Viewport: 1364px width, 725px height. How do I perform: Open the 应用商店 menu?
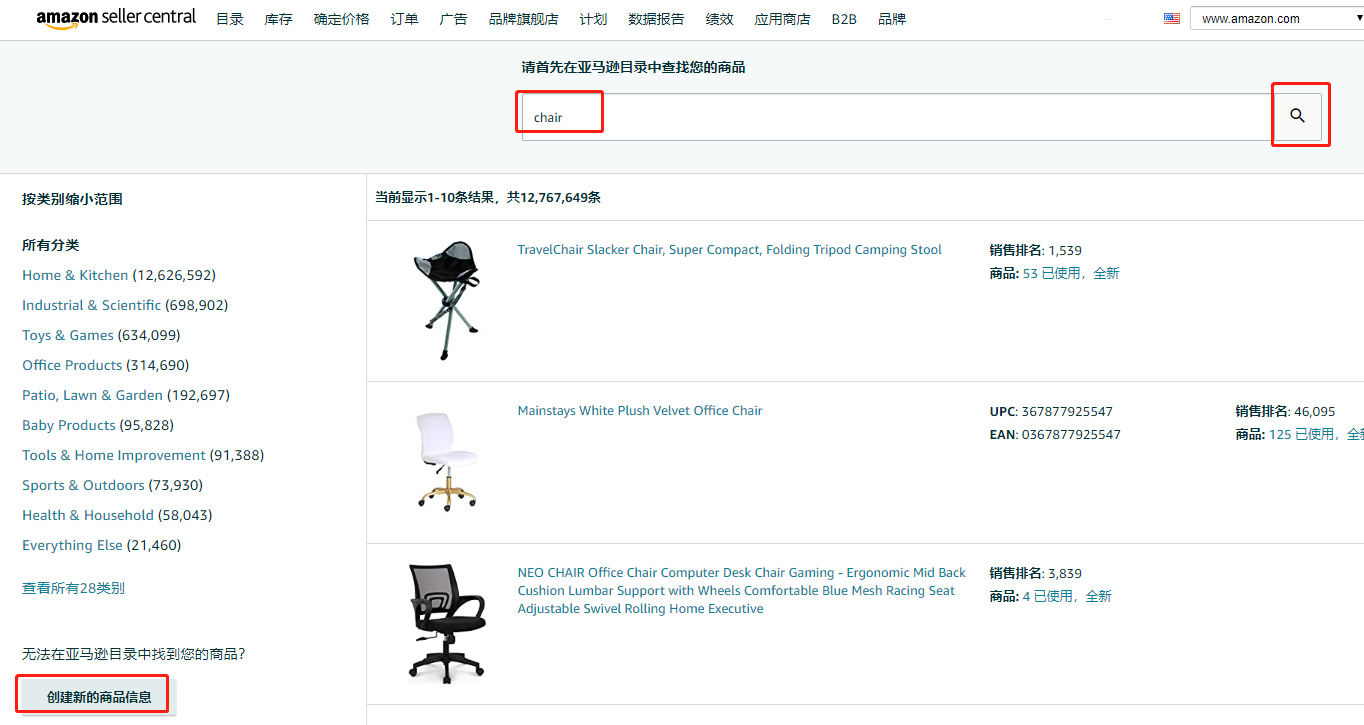(783, 19)
